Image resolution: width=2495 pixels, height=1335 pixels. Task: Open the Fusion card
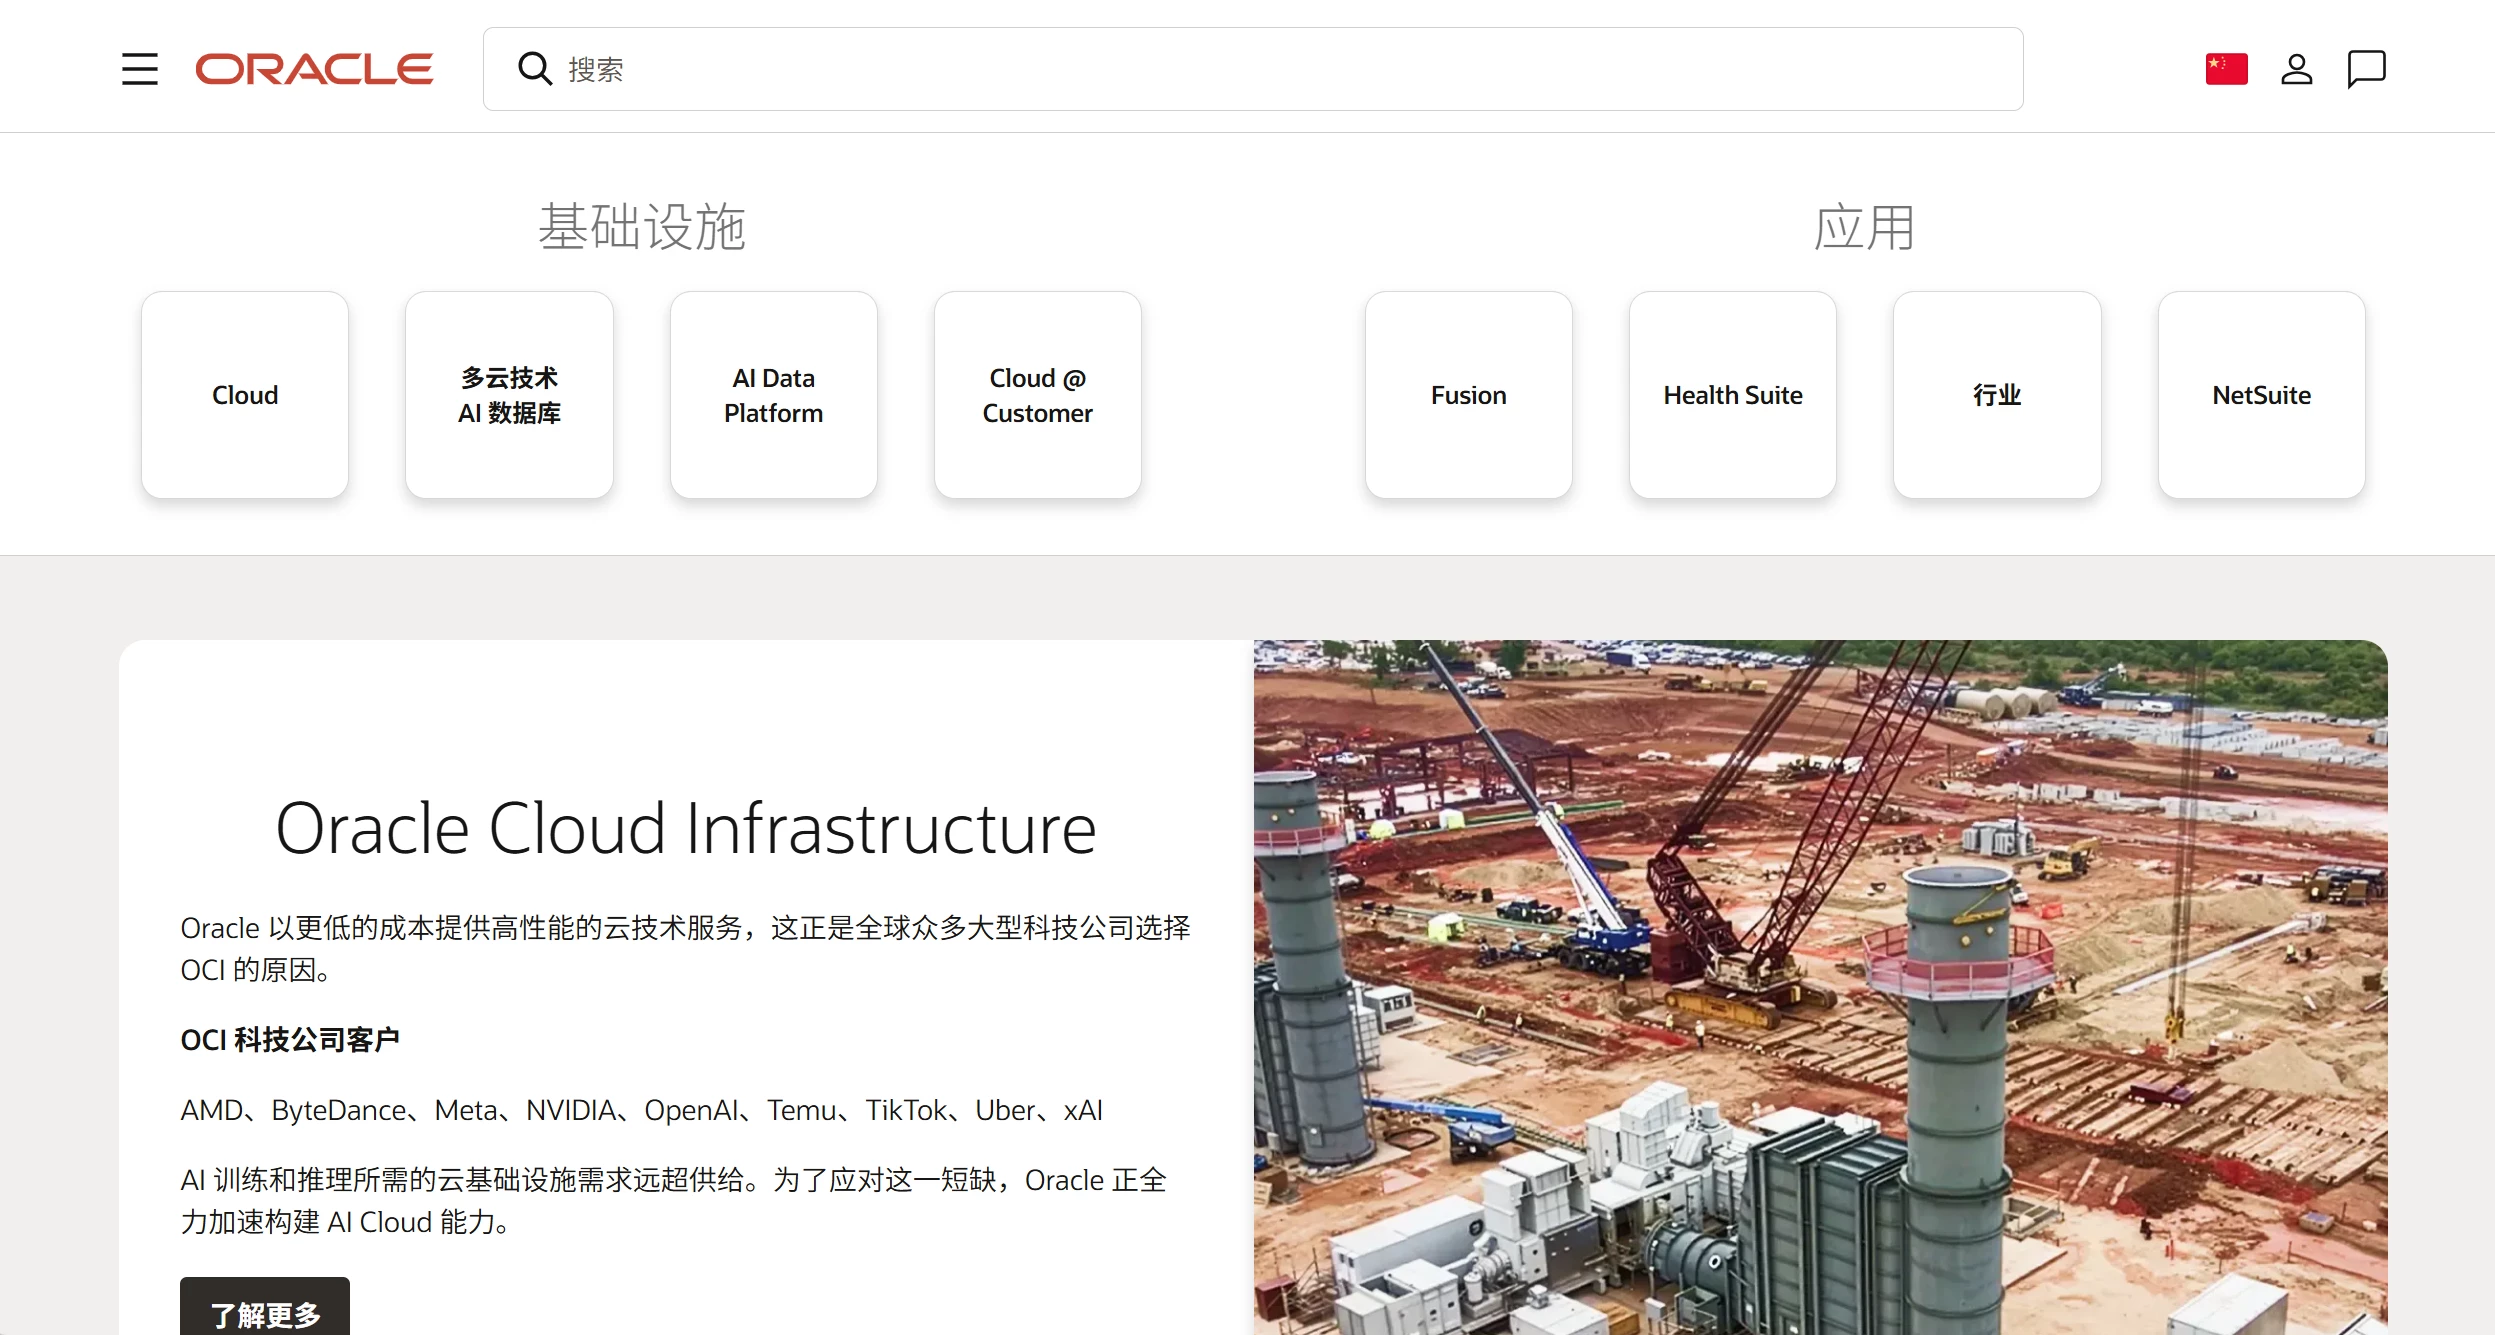tap(1469, 395)
